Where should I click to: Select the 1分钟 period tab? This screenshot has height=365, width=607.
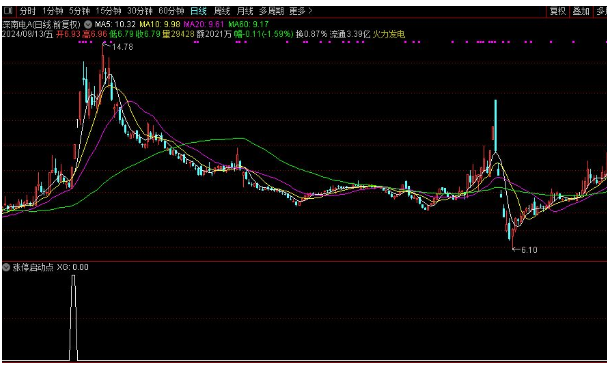click(53, 11)
